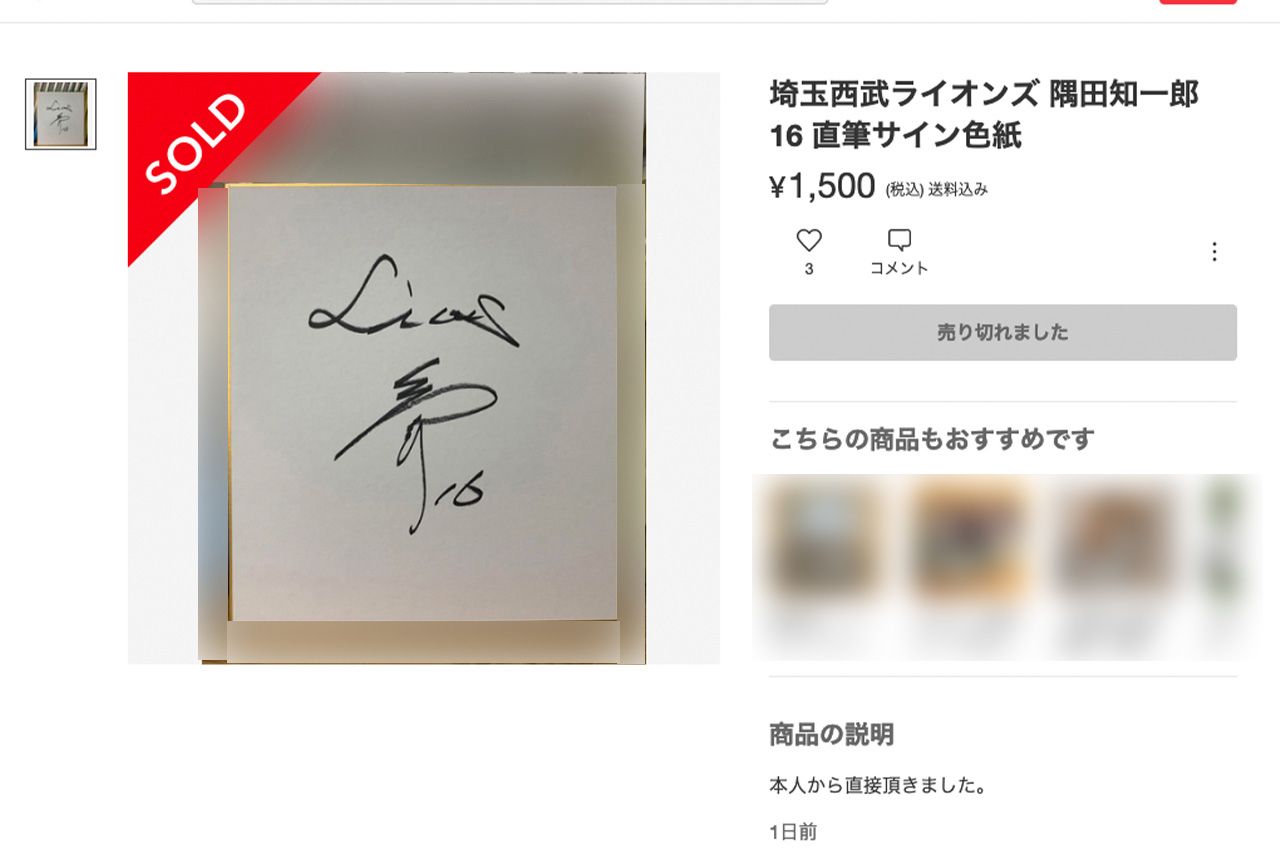Image resolution: width=1280 pixels, height=854 pixels.
Task: Open the three-dot more options menu
Action: point(1214,252)
